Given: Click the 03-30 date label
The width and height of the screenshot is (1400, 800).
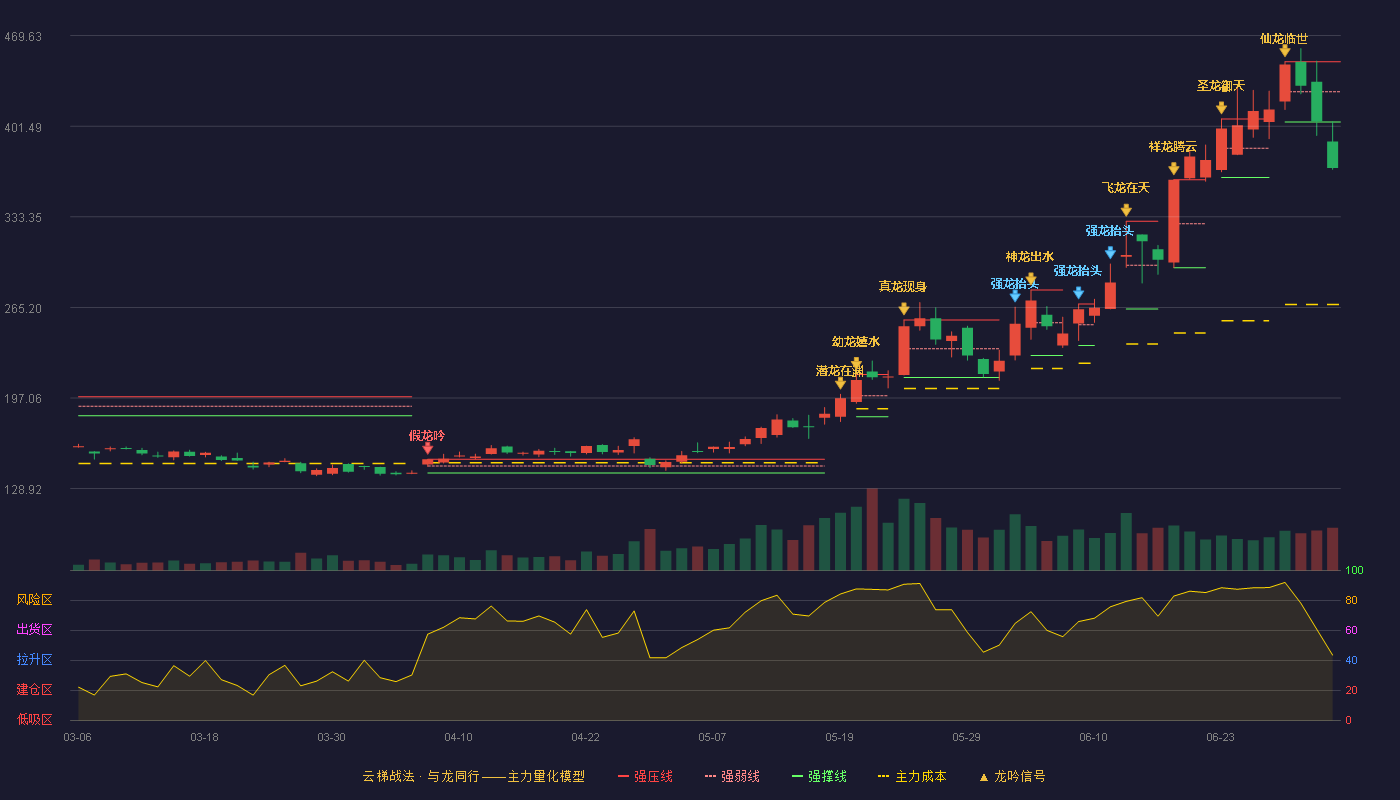Looking at the screenshot, I should click(331, 737).
